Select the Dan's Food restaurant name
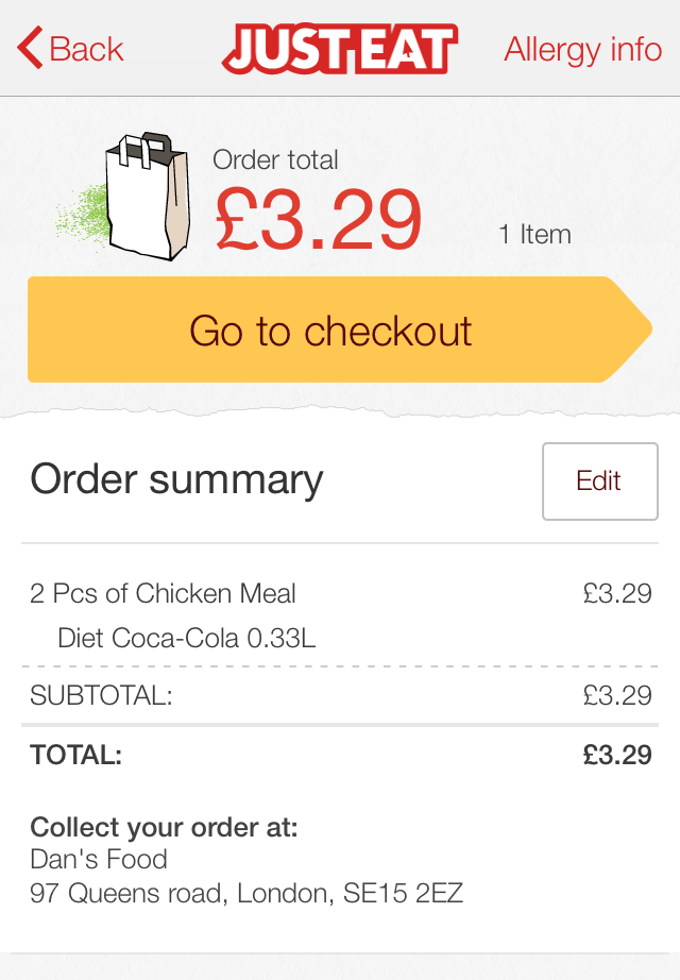This screenshot has height=980, width=680. (x=97, y=858)
